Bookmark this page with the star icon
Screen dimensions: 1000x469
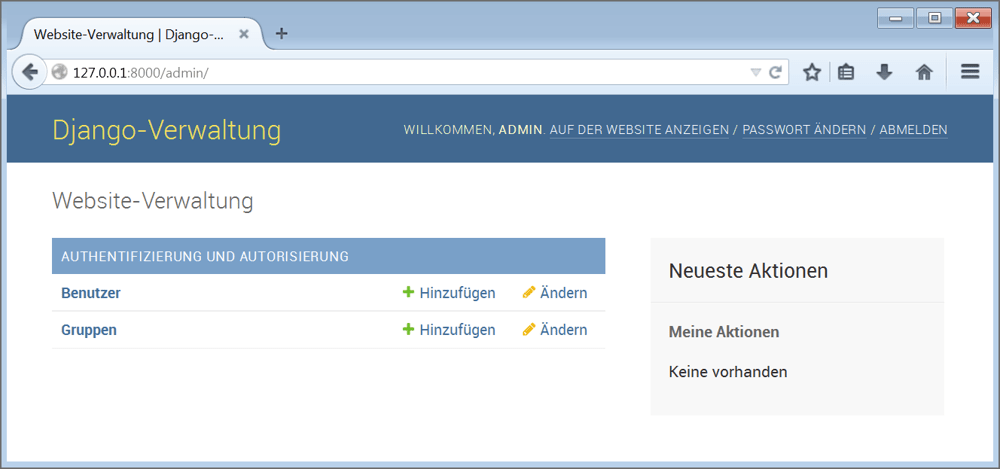point(812,72)
